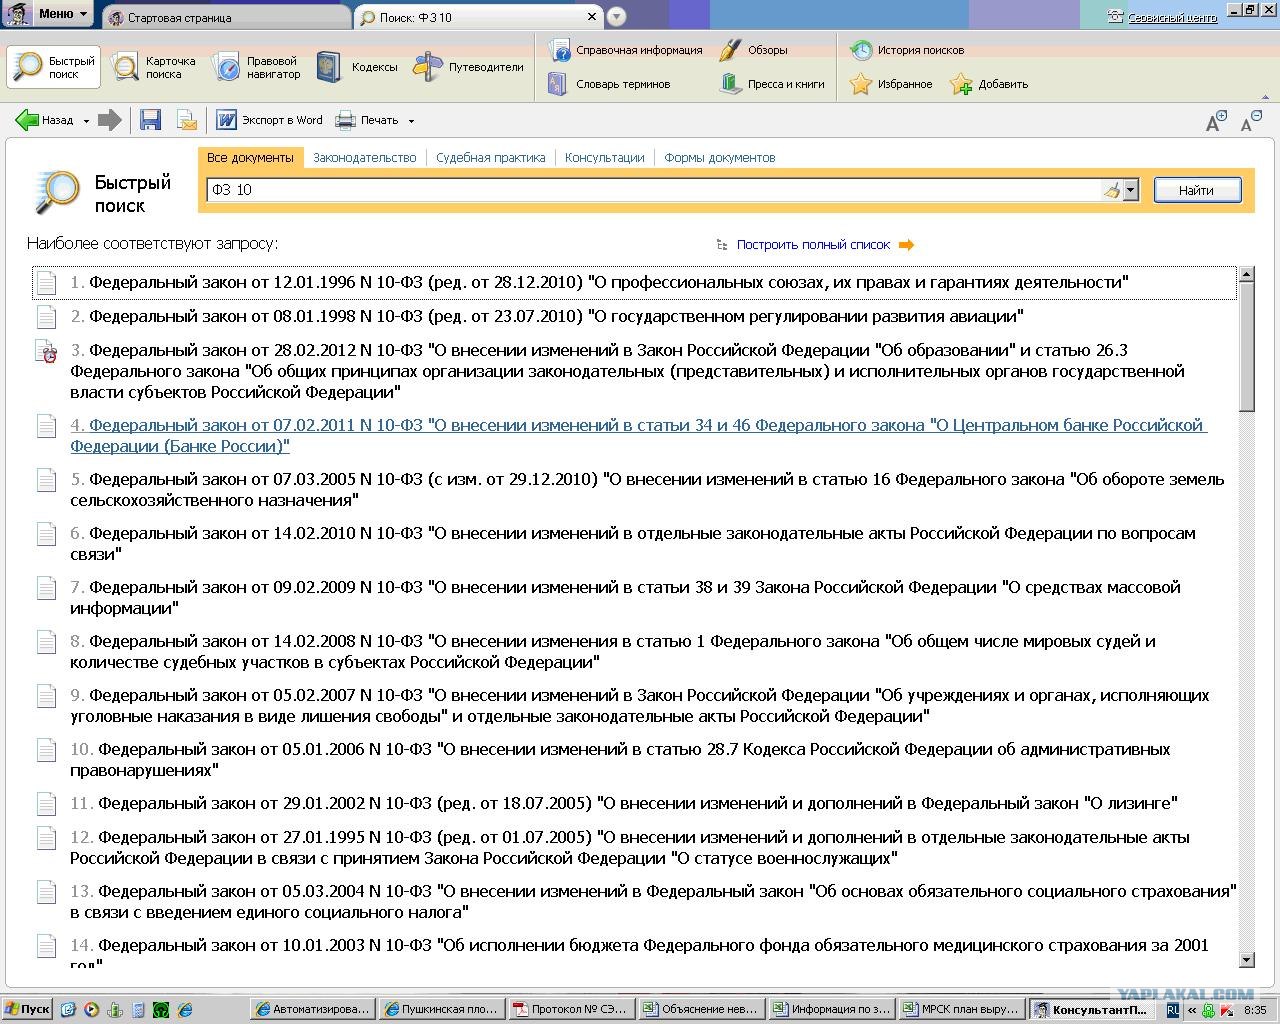Open Словарь терминов

[x=609, y=84]
